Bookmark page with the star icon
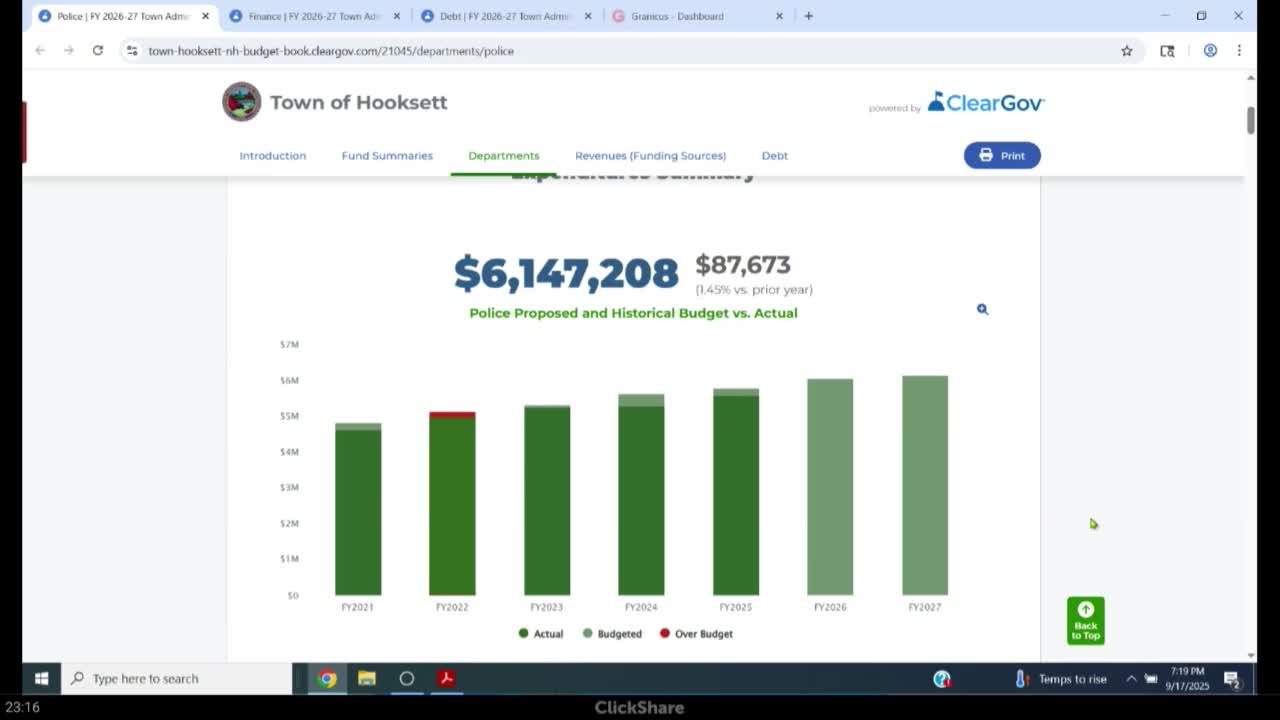This screenshot has width=1280, height=720. [x=1126, y=51]
